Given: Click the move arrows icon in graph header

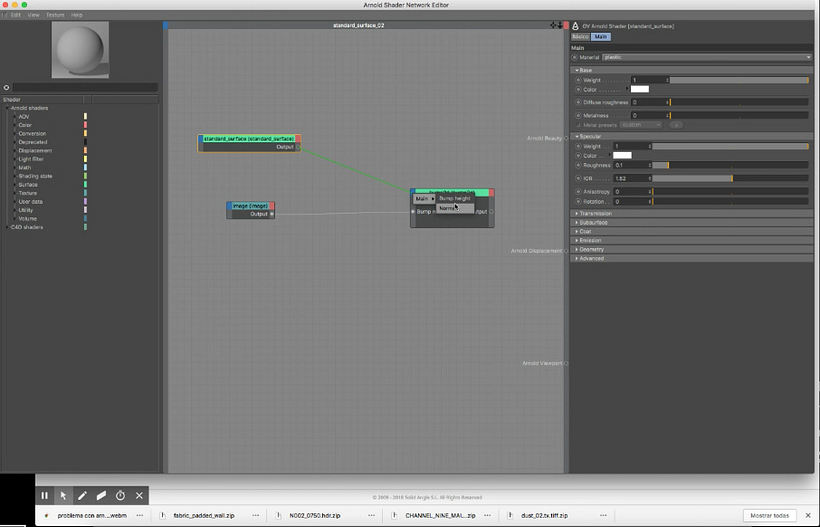Looking at the screenshot, I should [553, 25].
